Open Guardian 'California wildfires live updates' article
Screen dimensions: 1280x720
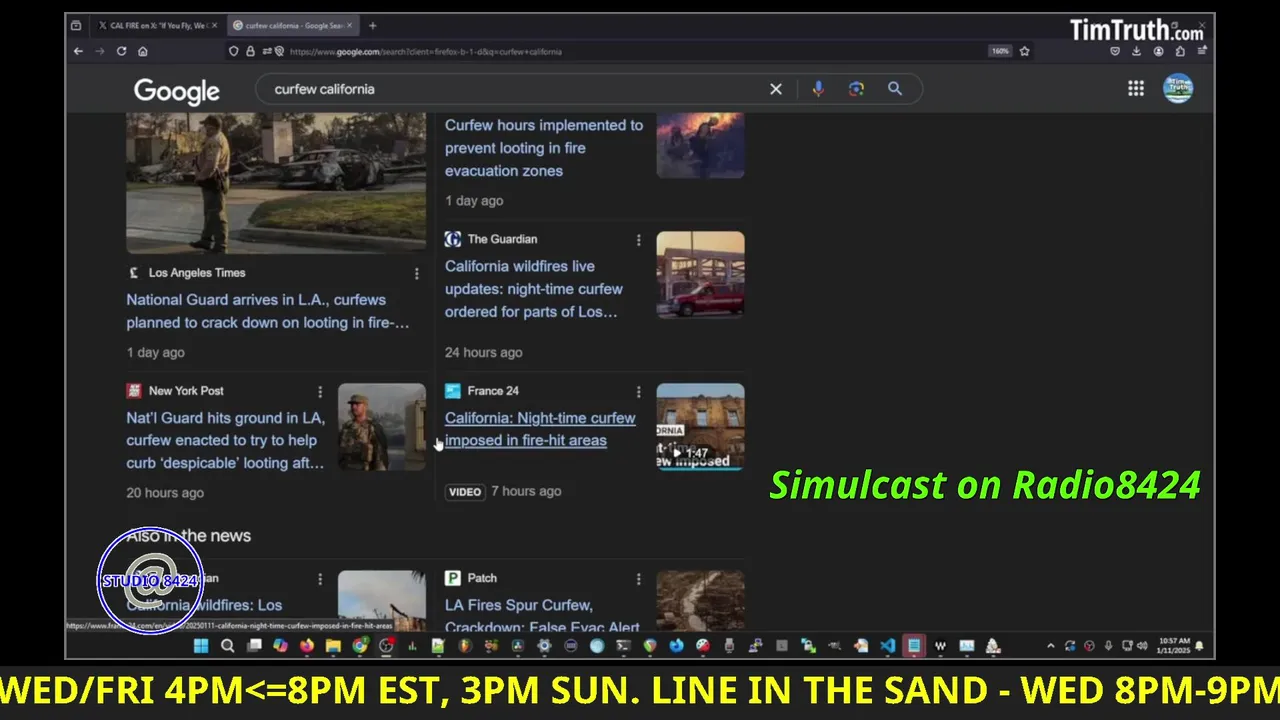tap(534, 289)
